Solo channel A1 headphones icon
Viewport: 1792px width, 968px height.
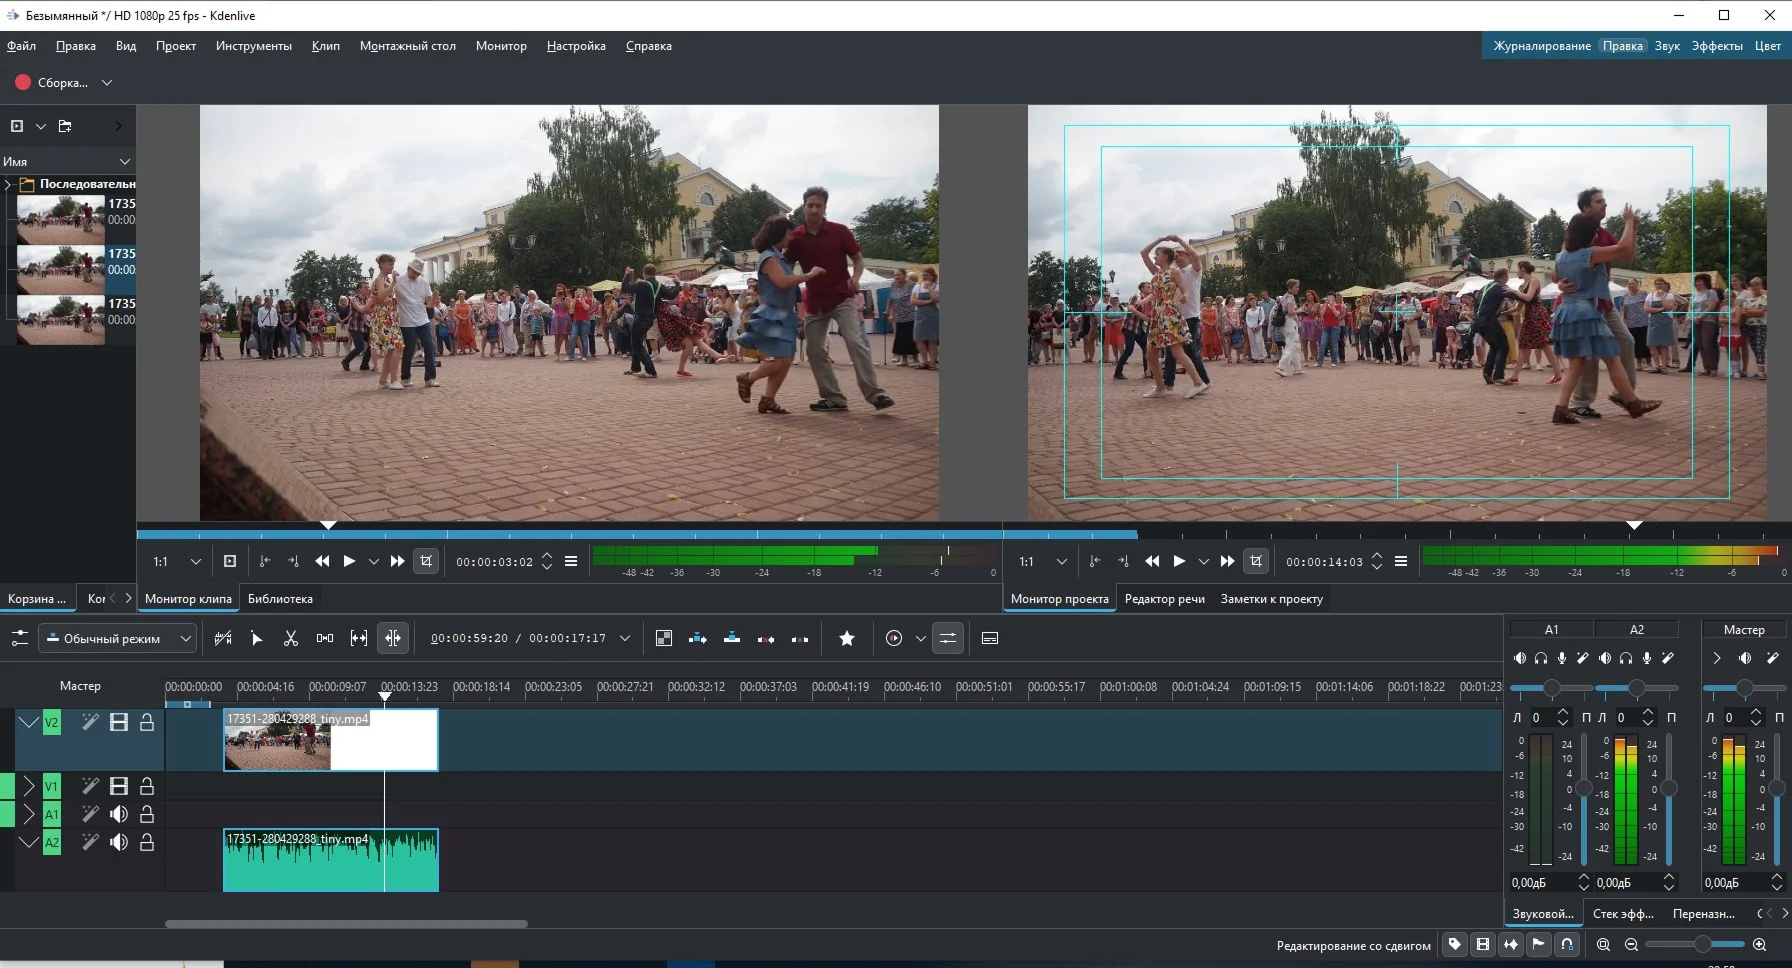[x=1541, y=658]
